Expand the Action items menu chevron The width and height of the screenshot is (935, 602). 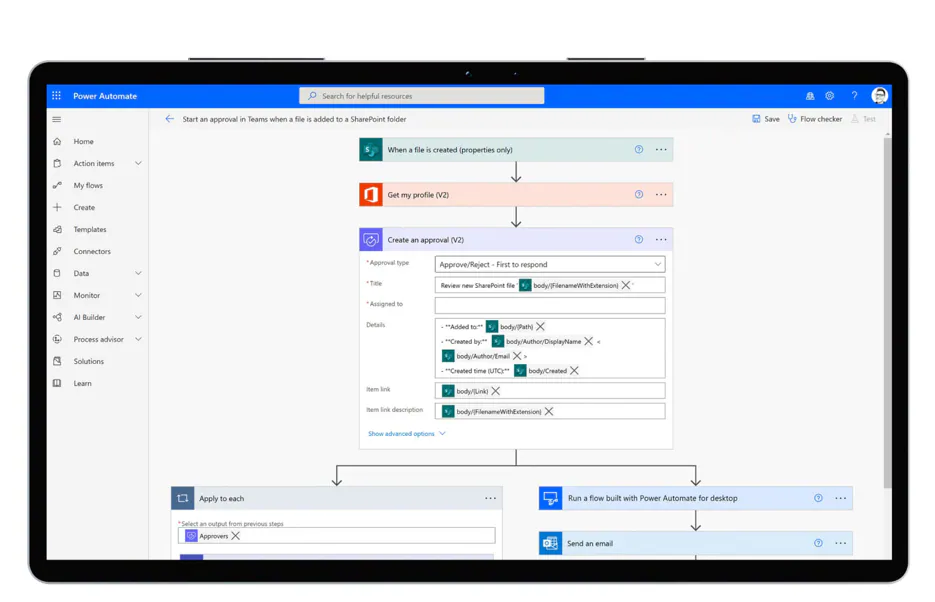(138, 163)
